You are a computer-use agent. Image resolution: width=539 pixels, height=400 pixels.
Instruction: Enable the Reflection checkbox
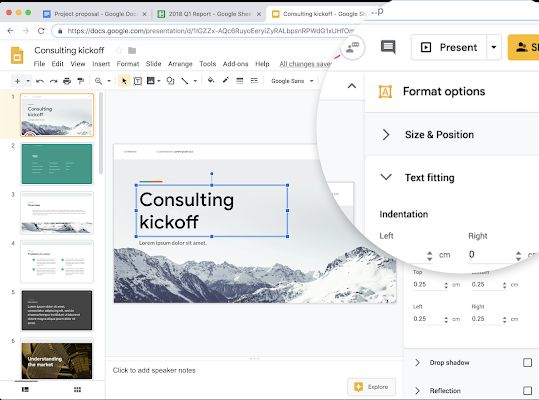(x=527, y=391)
